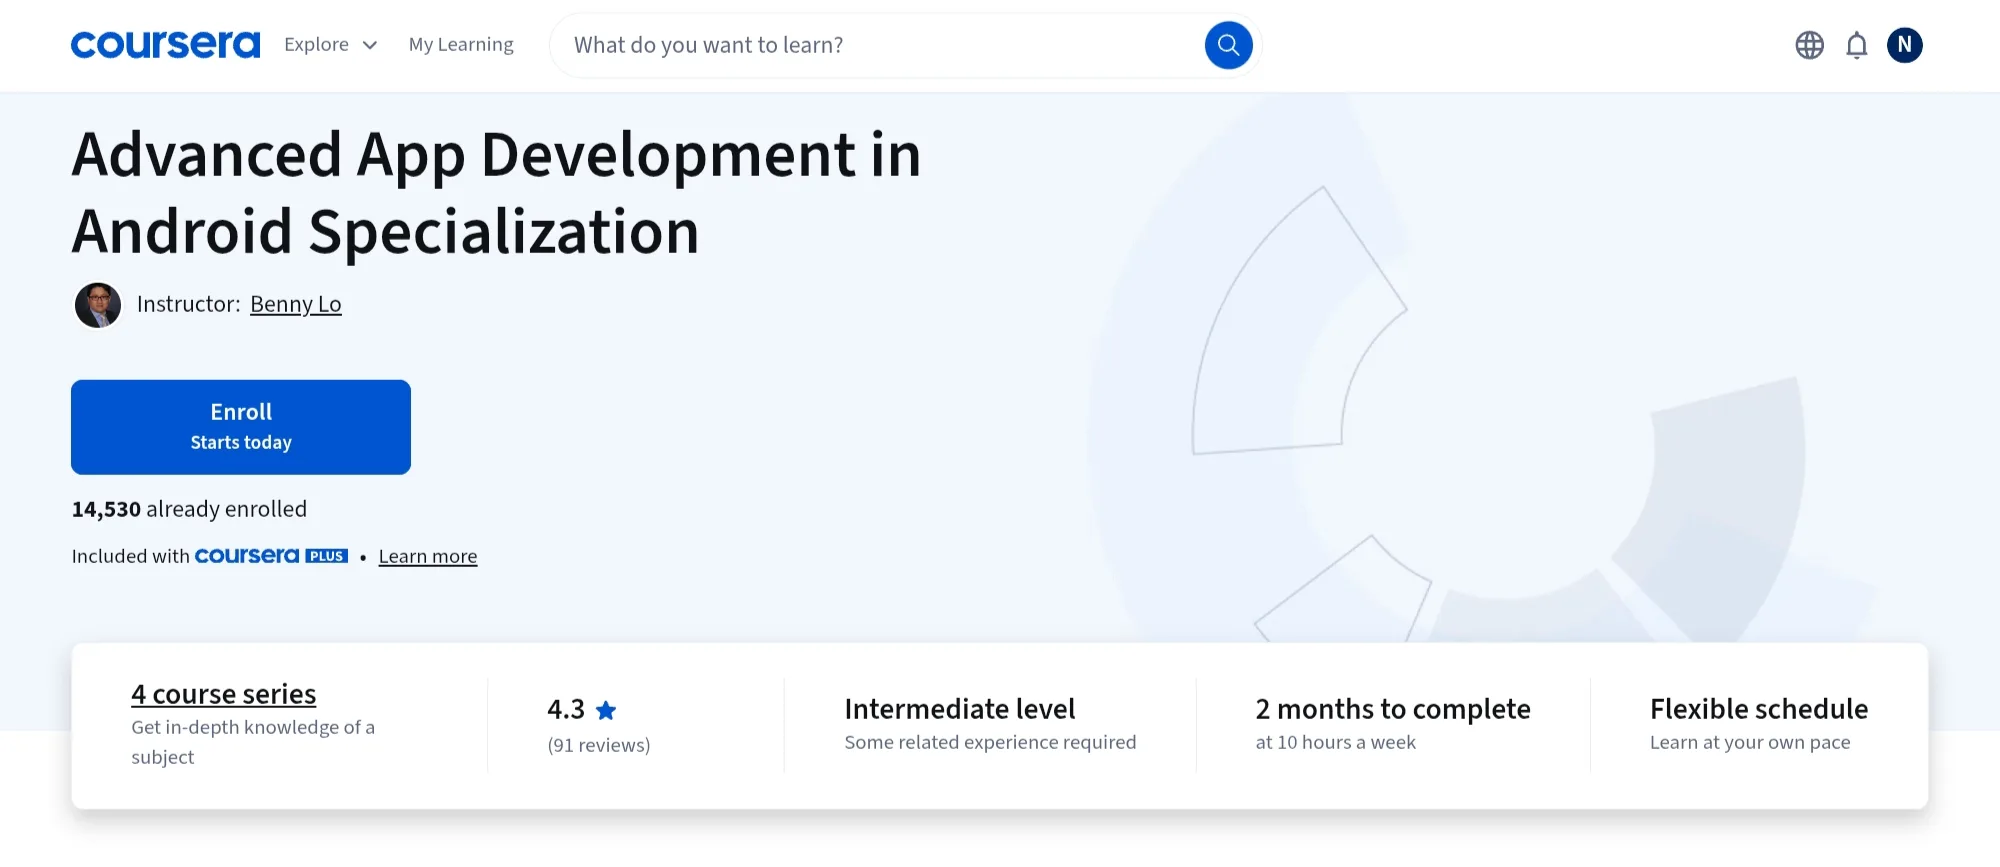The width and height of the screenshot is (2000, 867).
Task: Open instructor Benny Lo's page
Action: click(296, 304)
